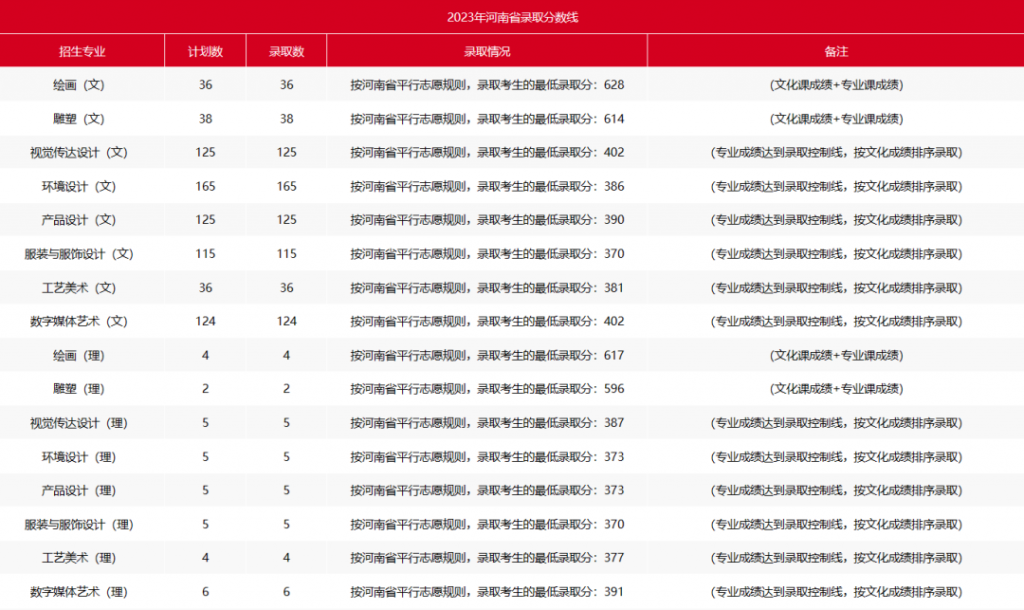Click the major name "服装与服饰设计（文）"
The width and height of the screenshot is (1024, 610).
click(x=79, y=254)
